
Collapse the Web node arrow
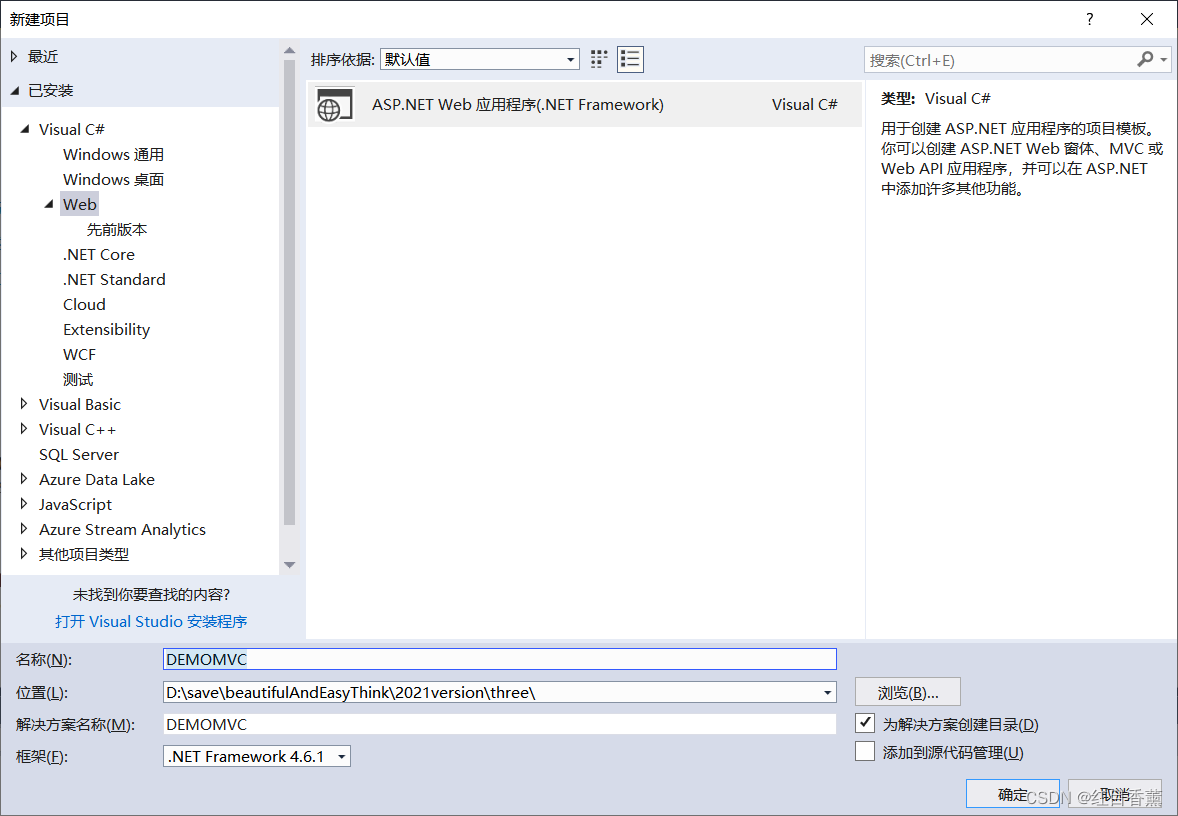(49, 204)
